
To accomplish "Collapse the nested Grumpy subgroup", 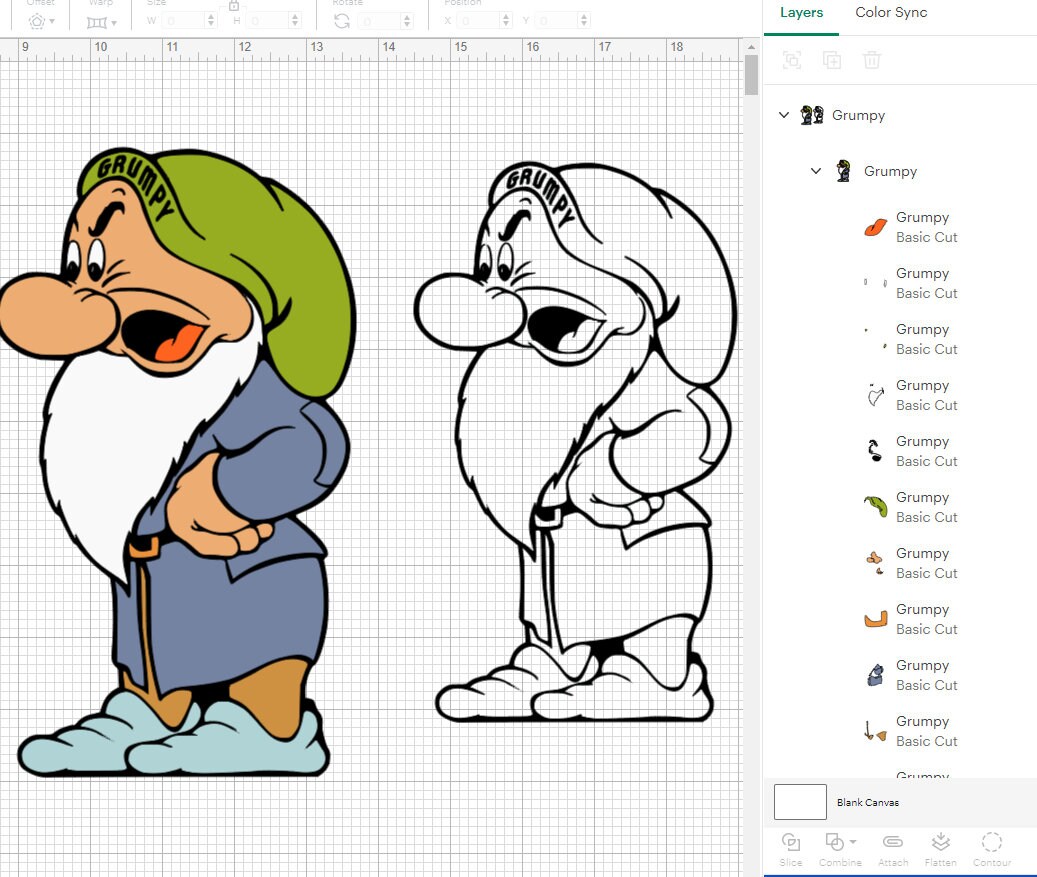I will (x=816, y=171).
